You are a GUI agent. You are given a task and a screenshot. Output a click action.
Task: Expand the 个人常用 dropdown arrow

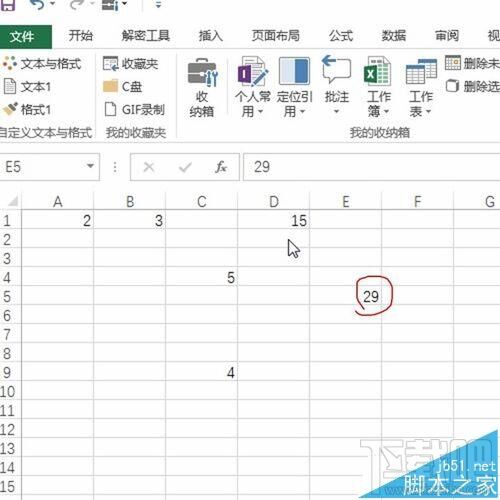point(260,112)
